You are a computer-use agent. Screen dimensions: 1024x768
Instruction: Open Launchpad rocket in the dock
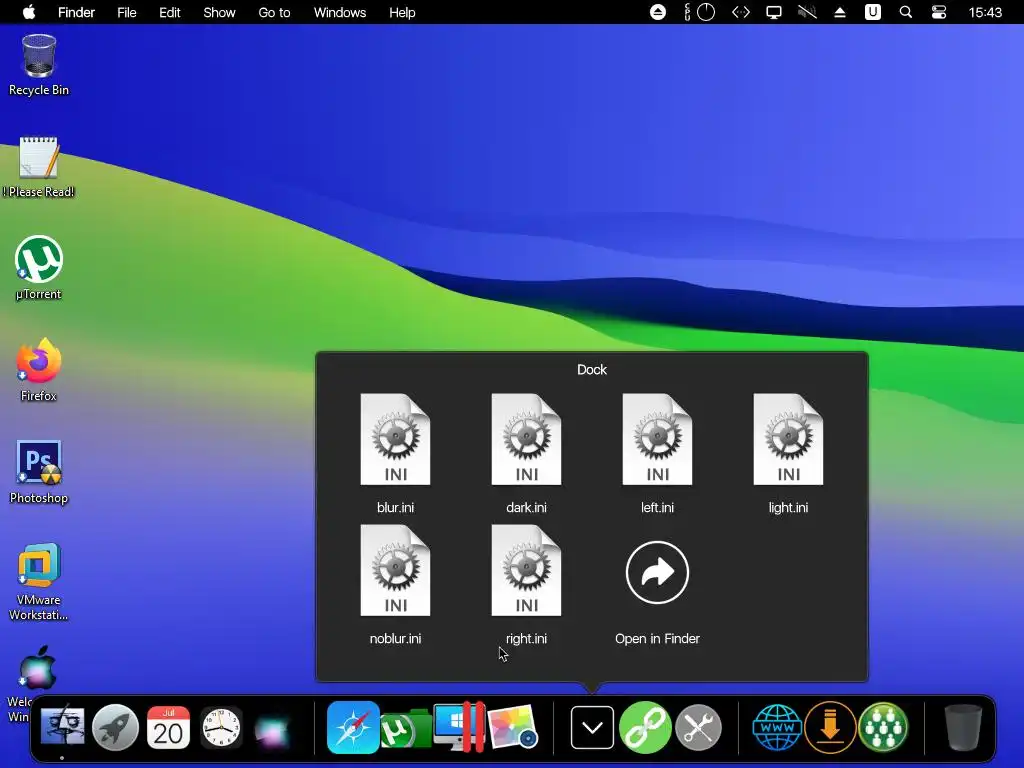pyautogui.click(x=115, y=727)
